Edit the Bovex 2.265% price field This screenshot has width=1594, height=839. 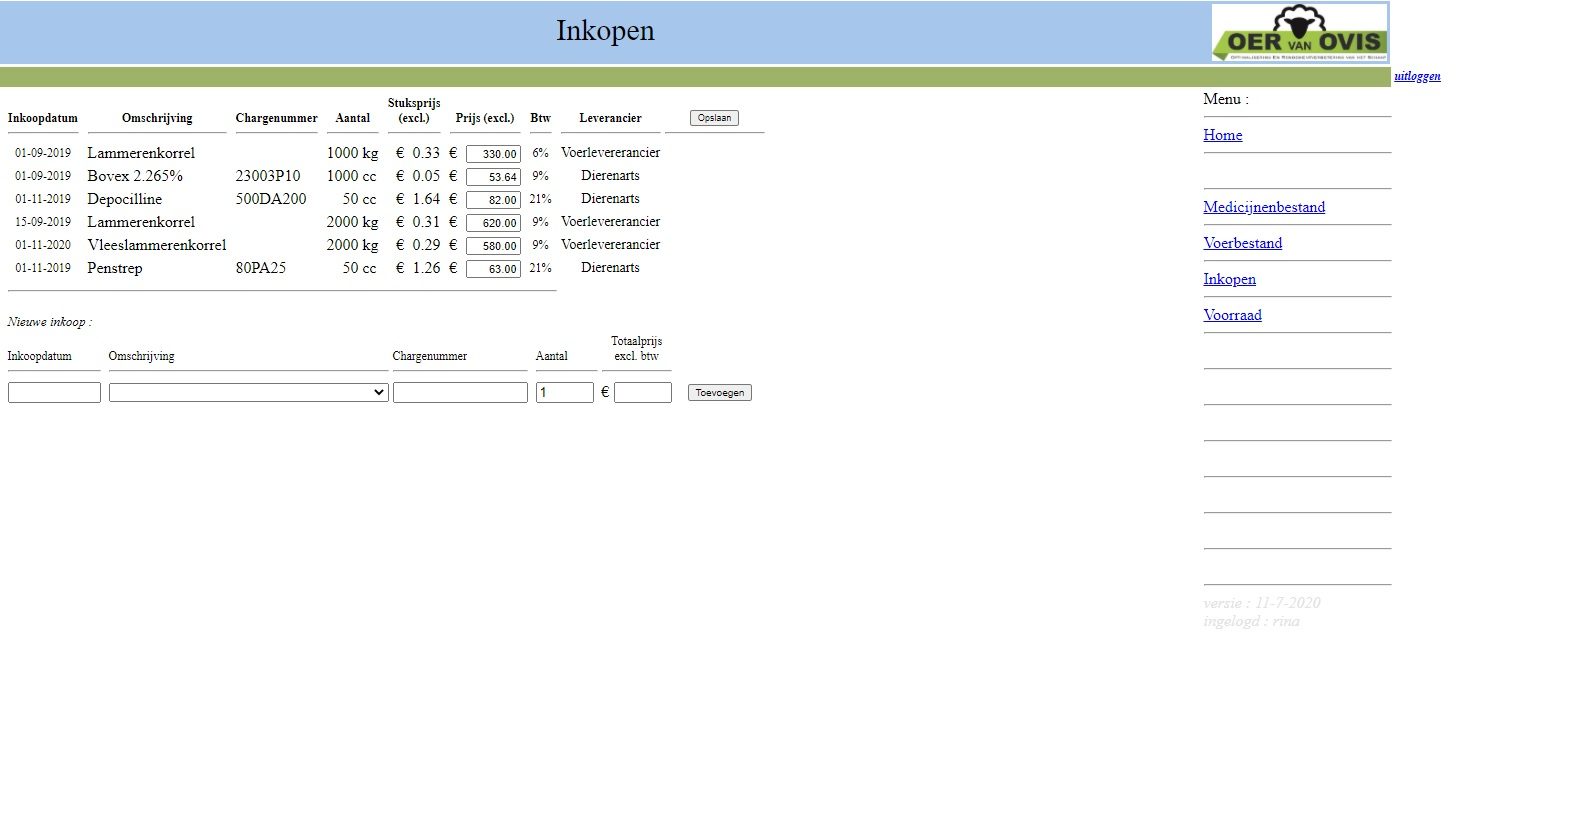pyautogui.click(x=493, y=177)
